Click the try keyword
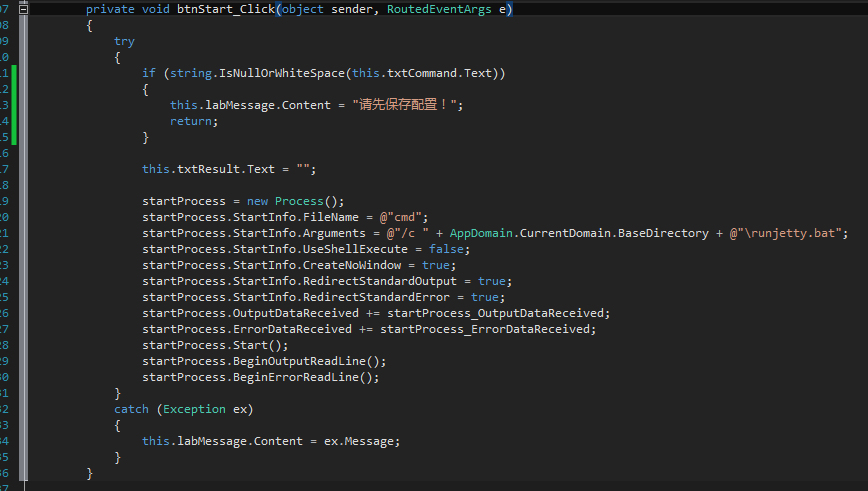Screen dimensions: 868x491 click(x=124, y=42)
